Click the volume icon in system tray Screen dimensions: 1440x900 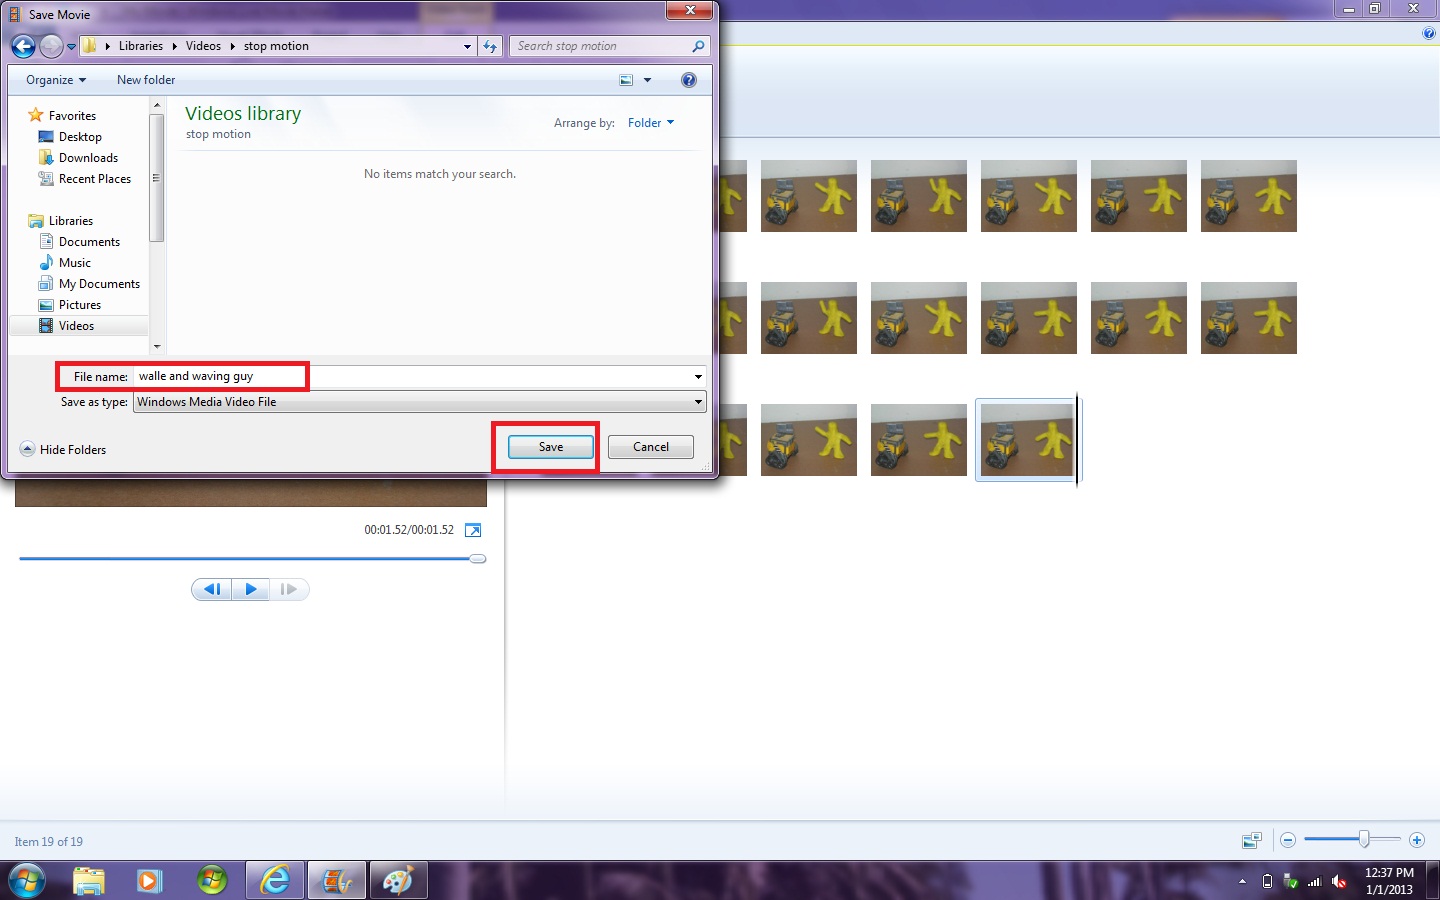pos(1339,881)
